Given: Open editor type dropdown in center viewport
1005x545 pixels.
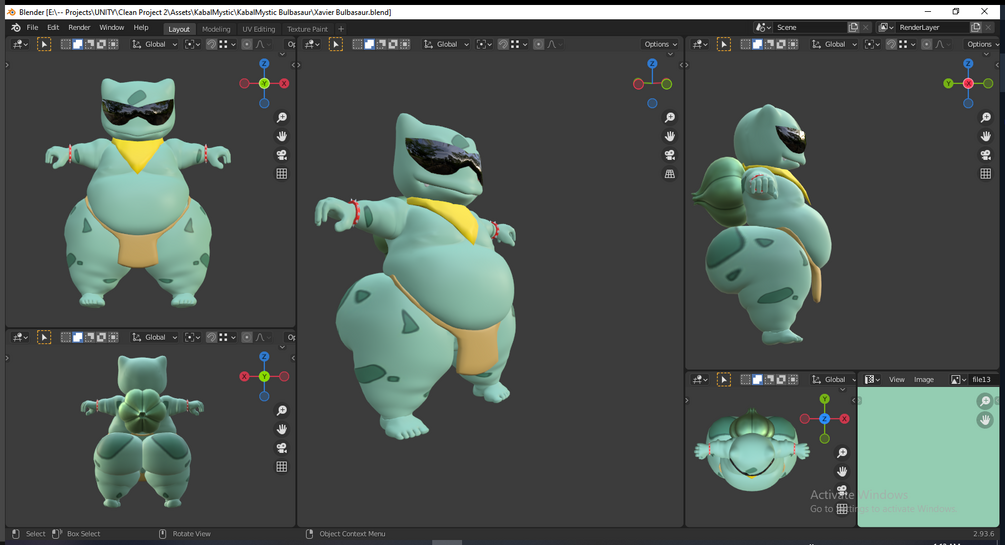Looking at the screenshot, I should pyautogui.click(x=311, y=44).
